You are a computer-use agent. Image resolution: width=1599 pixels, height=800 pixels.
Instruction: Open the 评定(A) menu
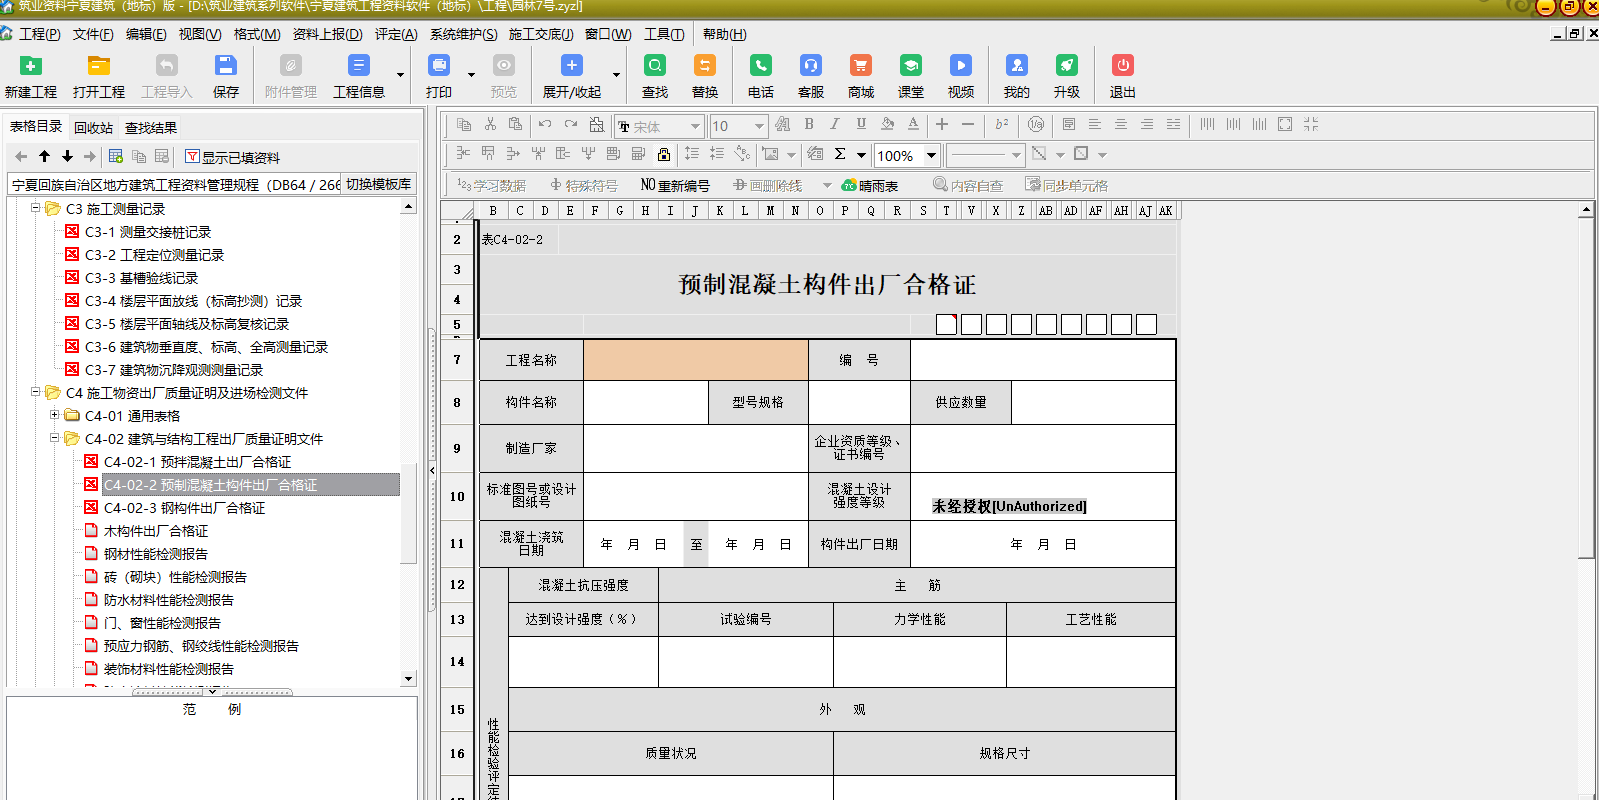[396, 34]
